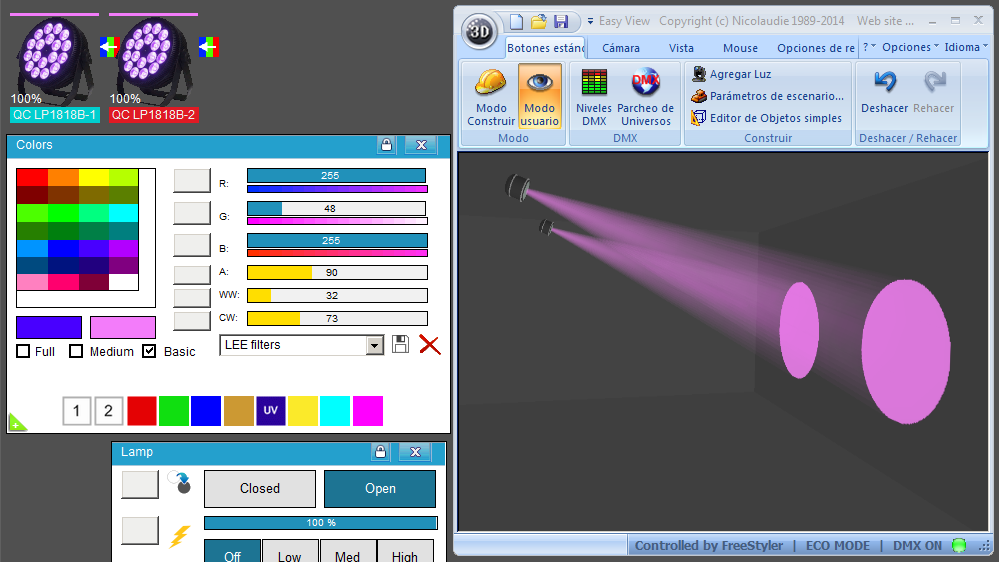
Task: Click the lamp shutter icon
Action: [180, 482]
